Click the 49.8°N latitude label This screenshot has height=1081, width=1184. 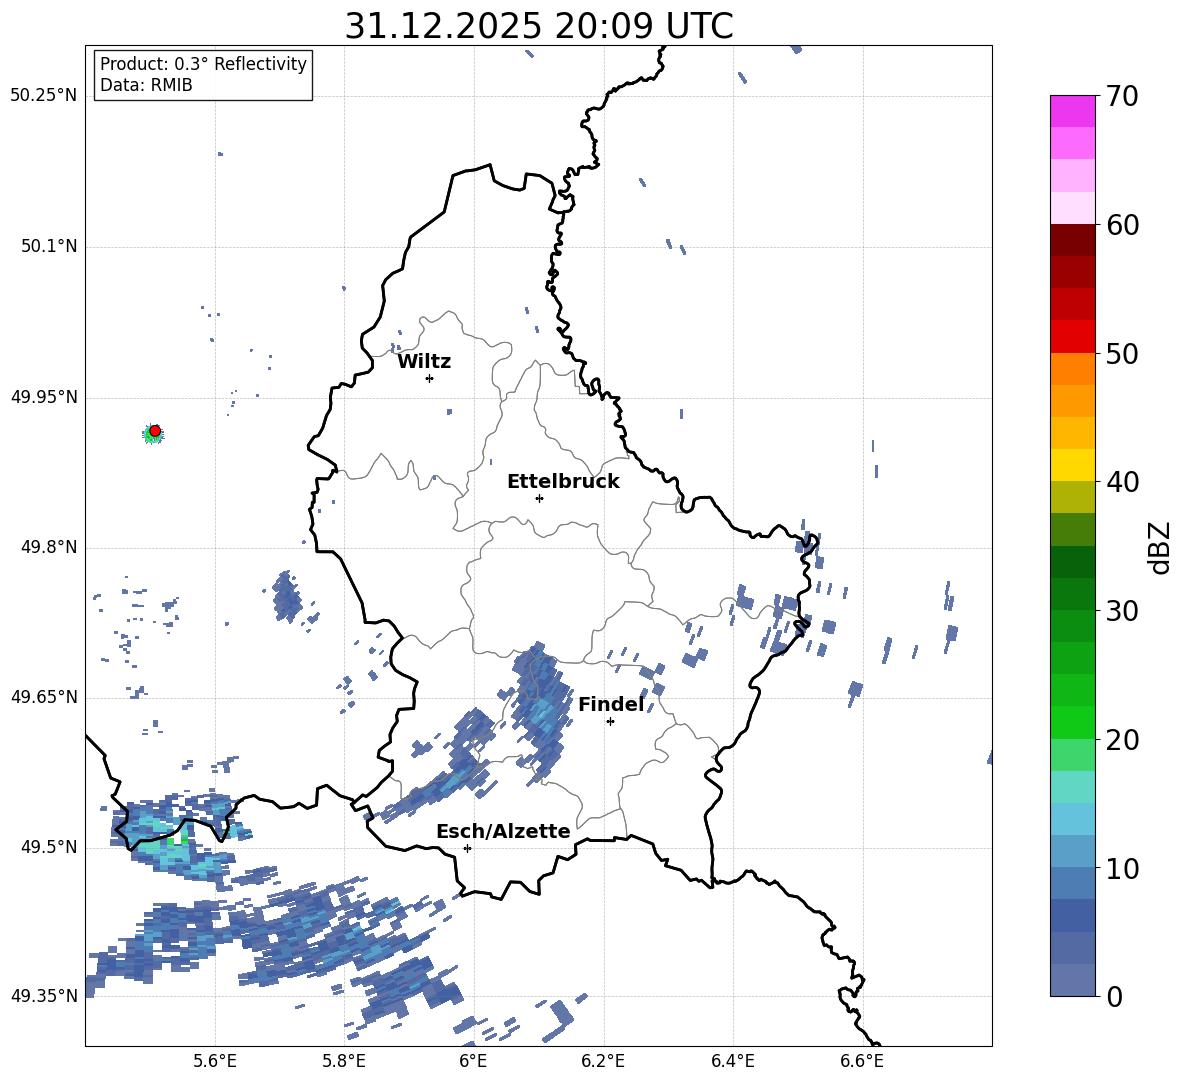(x=49, y=547)
